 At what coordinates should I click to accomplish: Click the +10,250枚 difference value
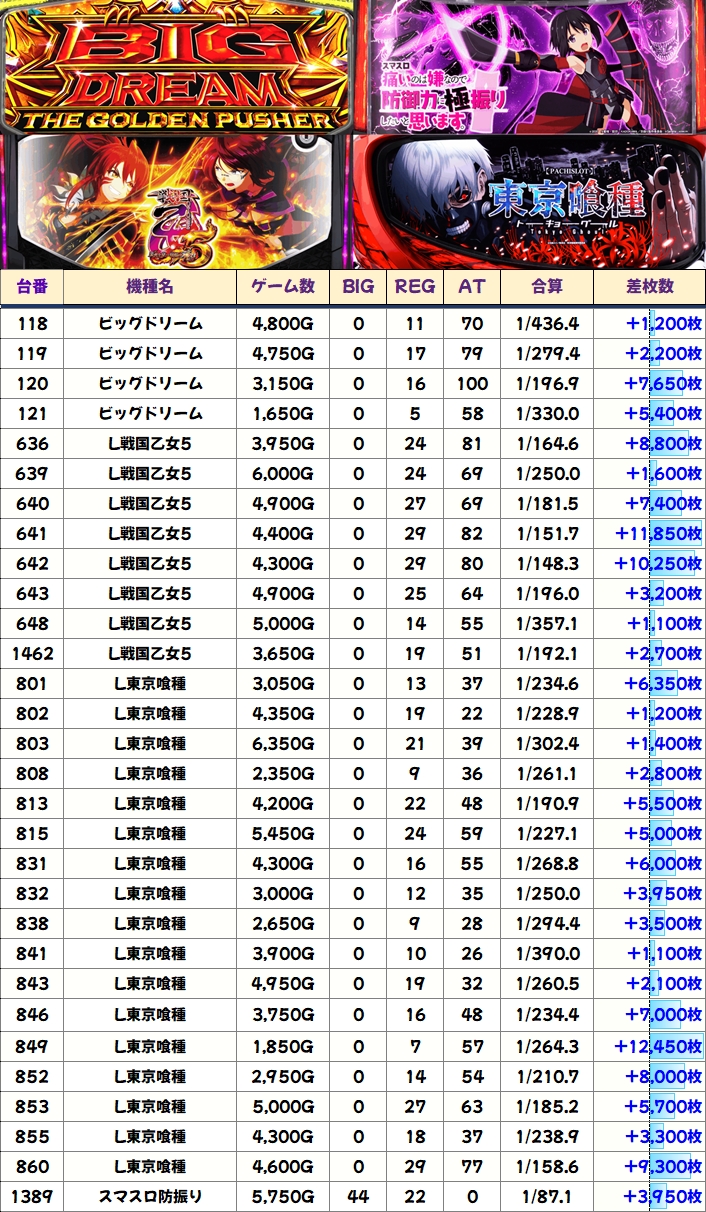click(x=650, y=564)
